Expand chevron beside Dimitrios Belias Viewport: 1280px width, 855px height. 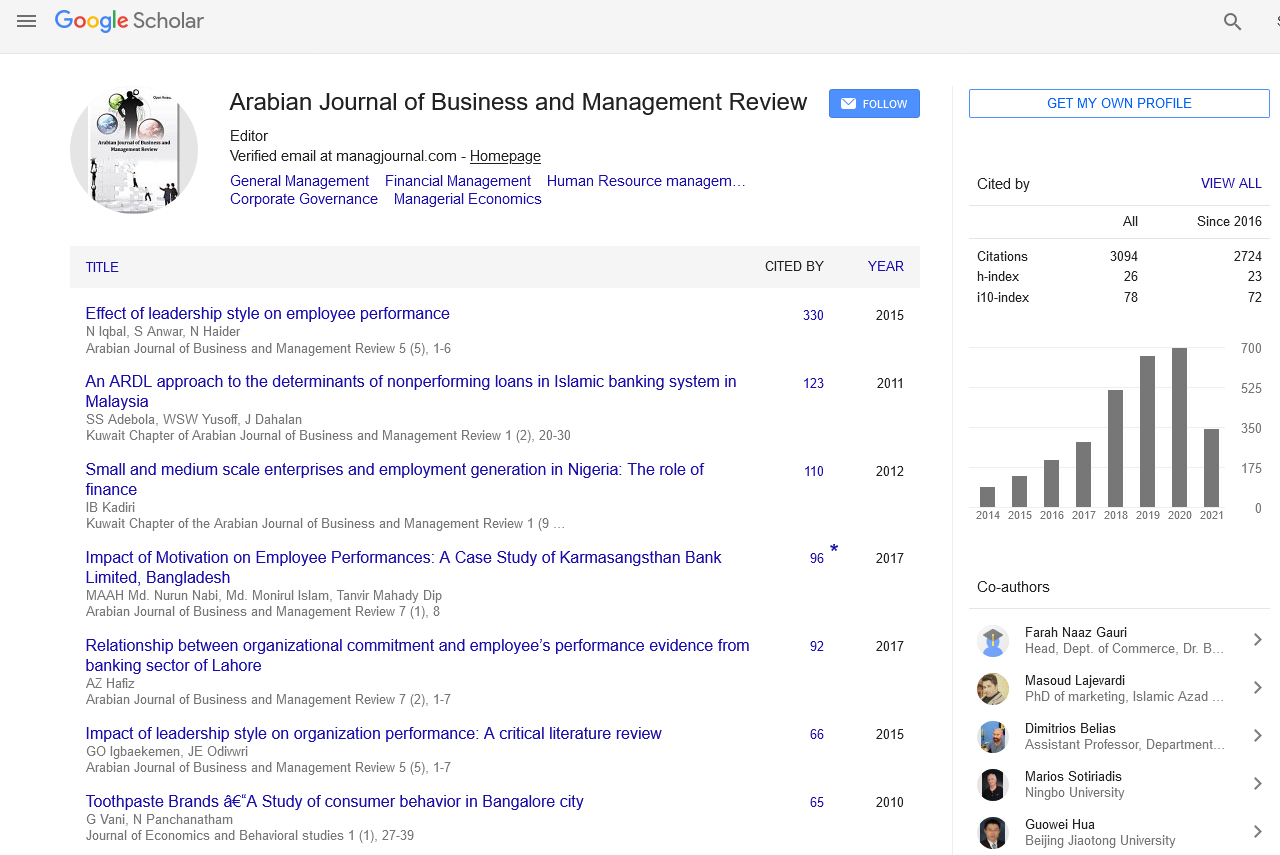(x=1258, y=736)
